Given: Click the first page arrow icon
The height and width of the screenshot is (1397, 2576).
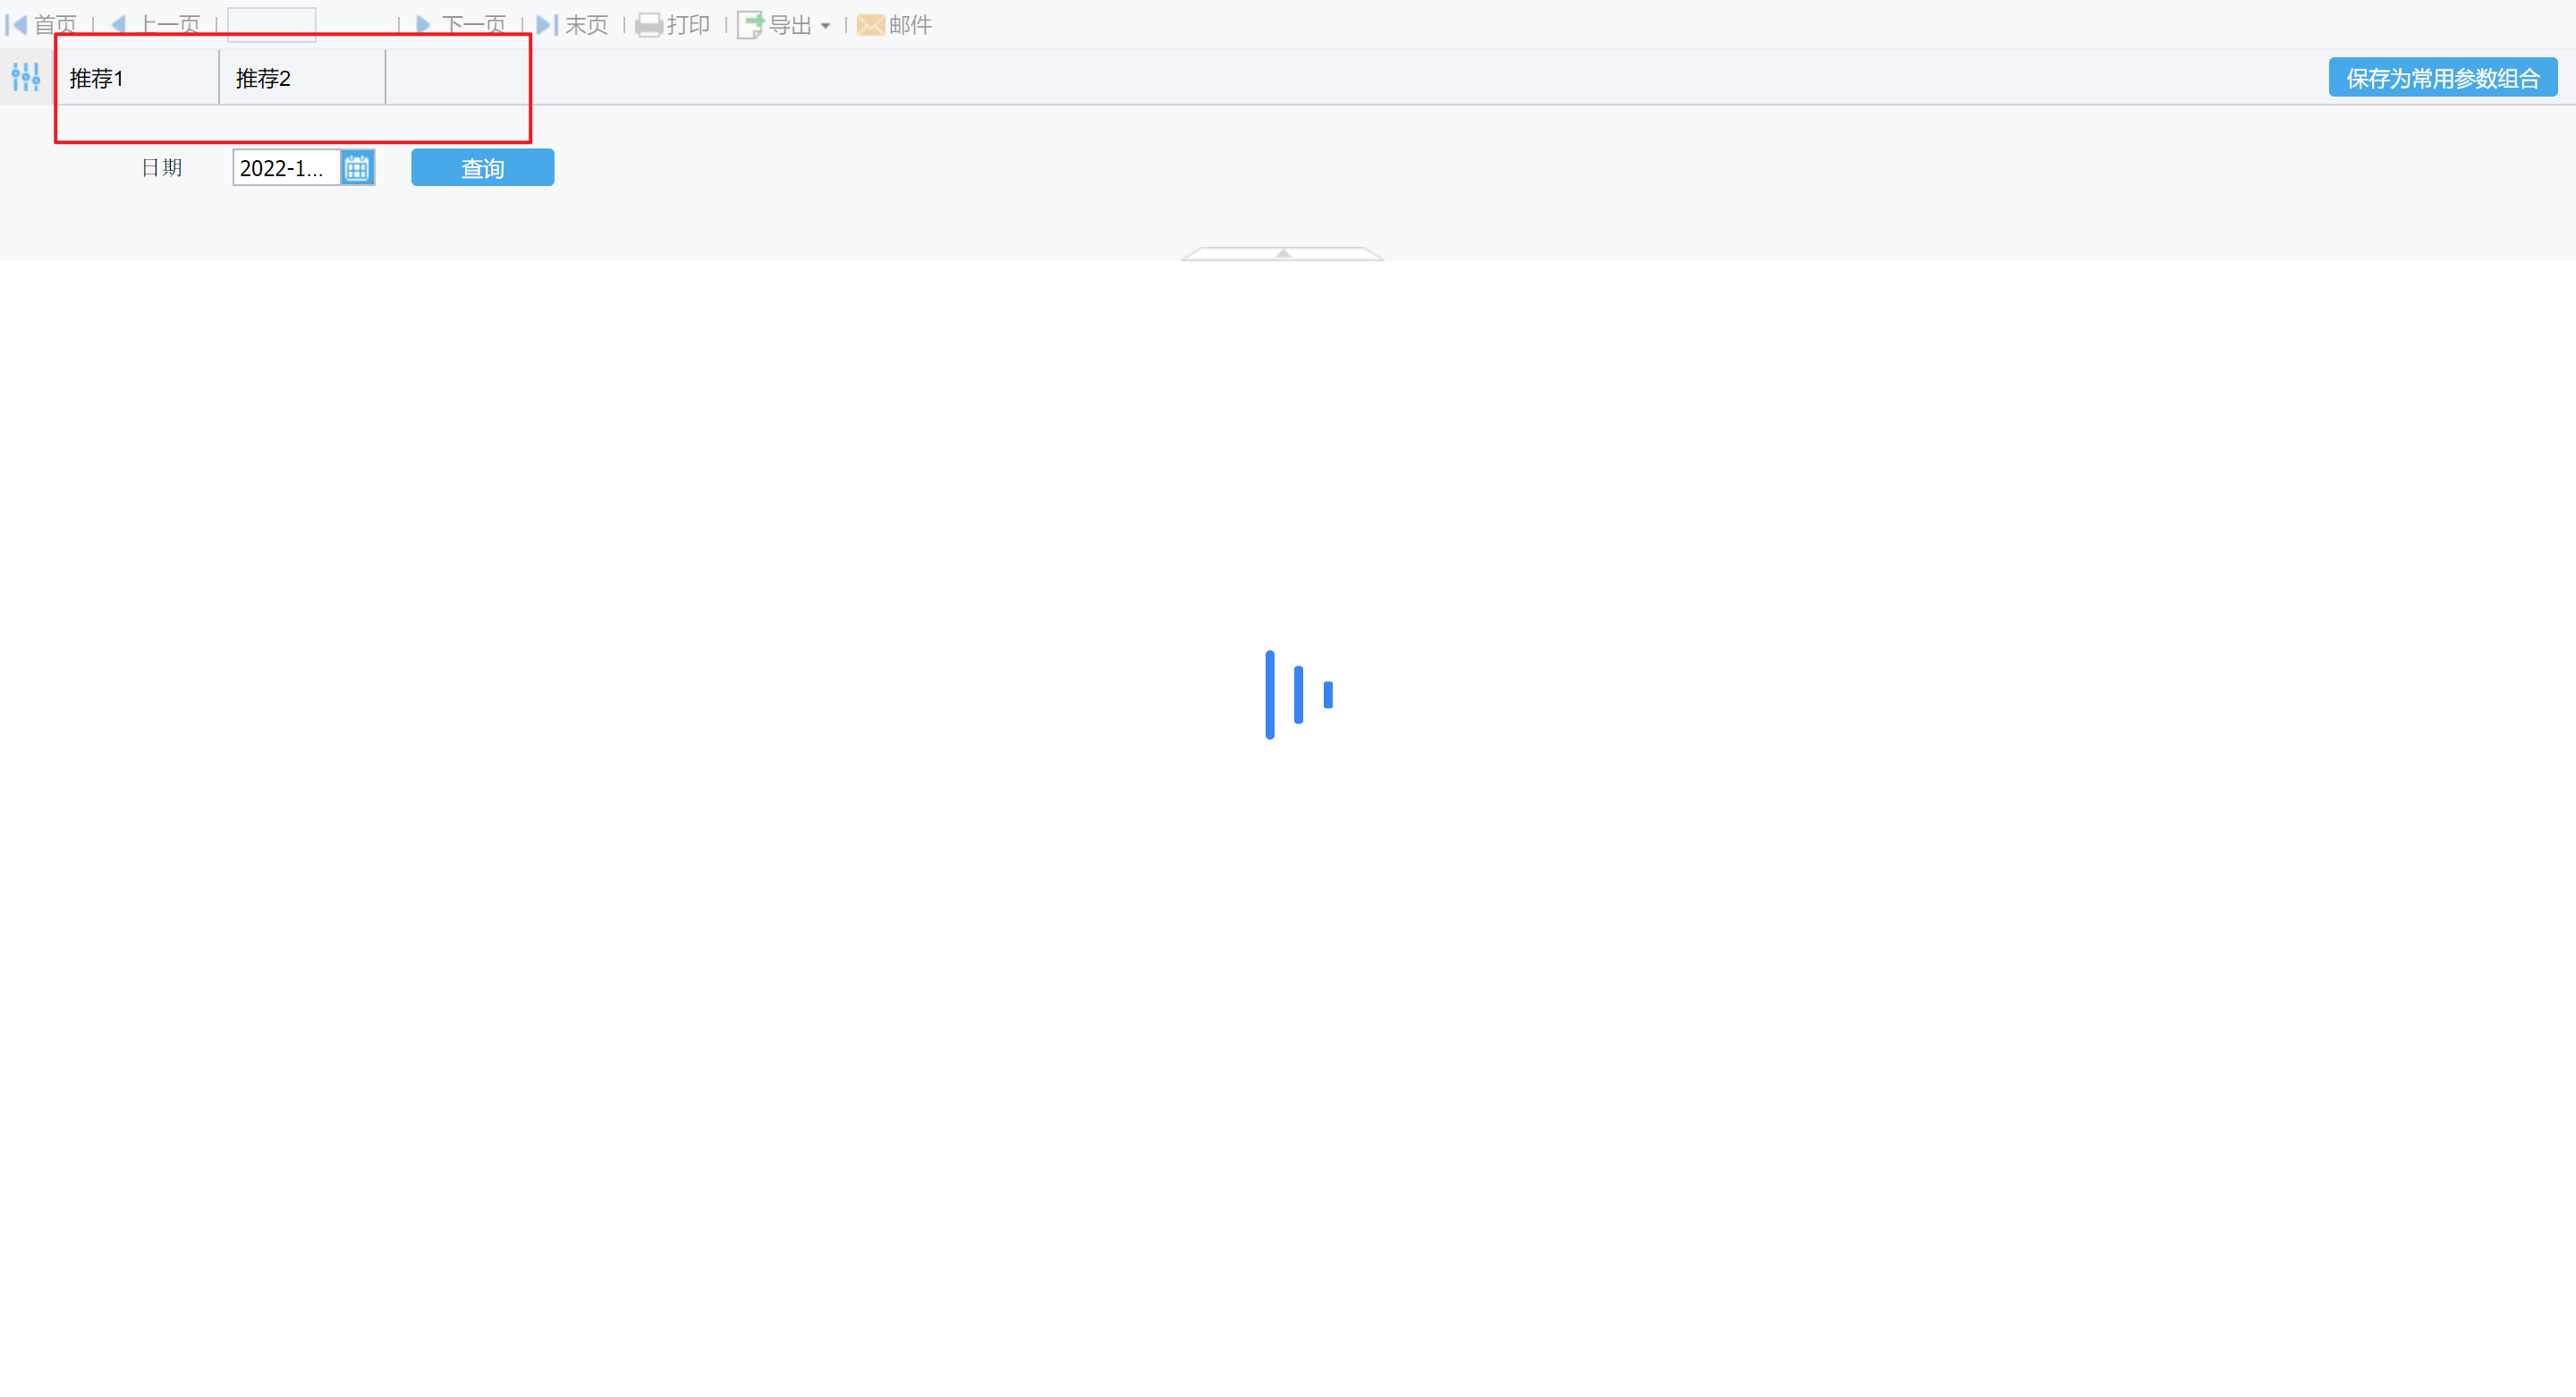Looking at the screenshot, I should (16, 24).
